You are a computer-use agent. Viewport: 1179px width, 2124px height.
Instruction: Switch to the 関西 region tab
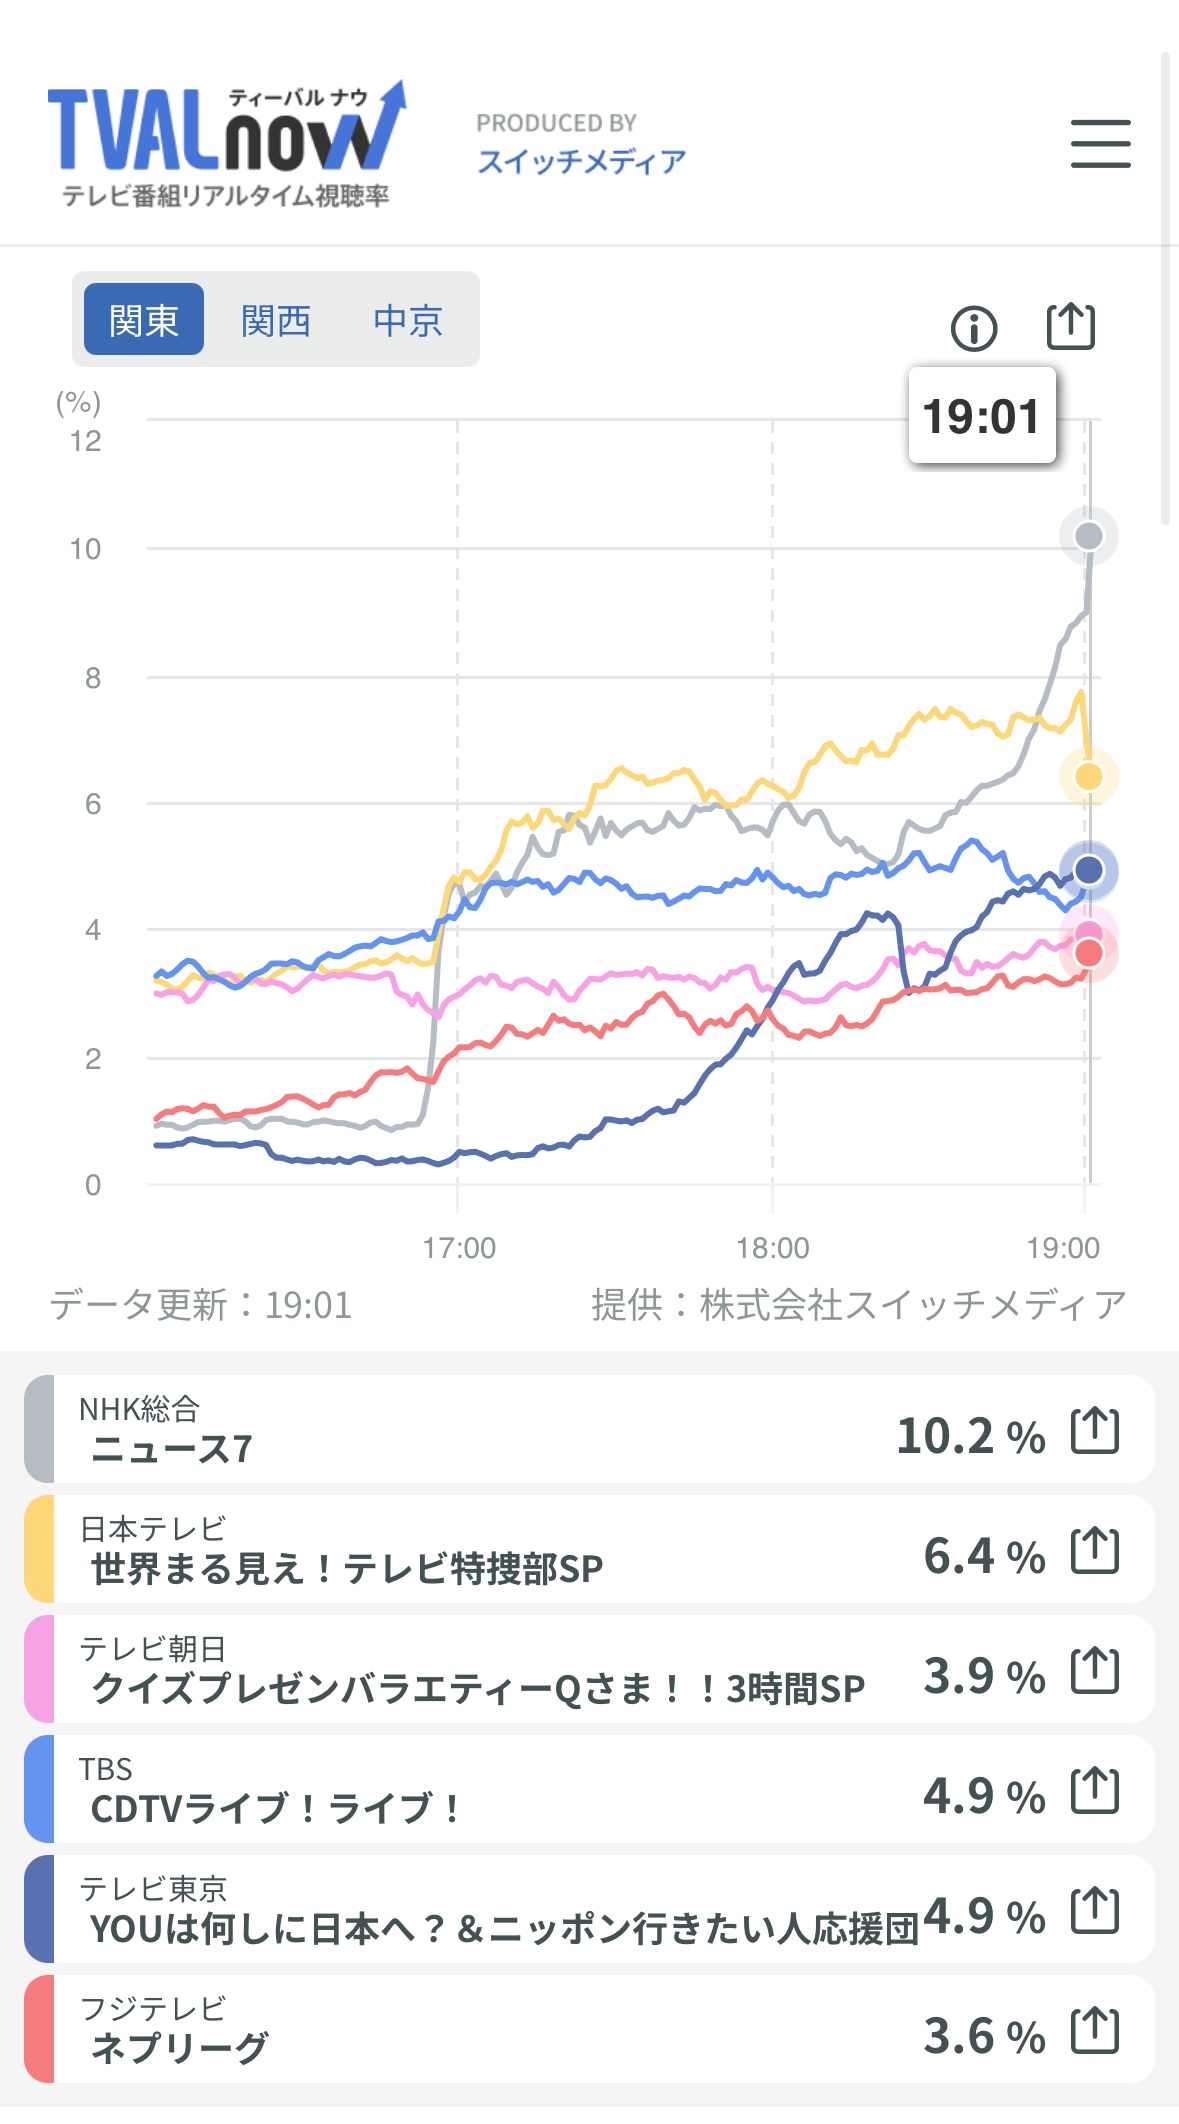[275, 320]
